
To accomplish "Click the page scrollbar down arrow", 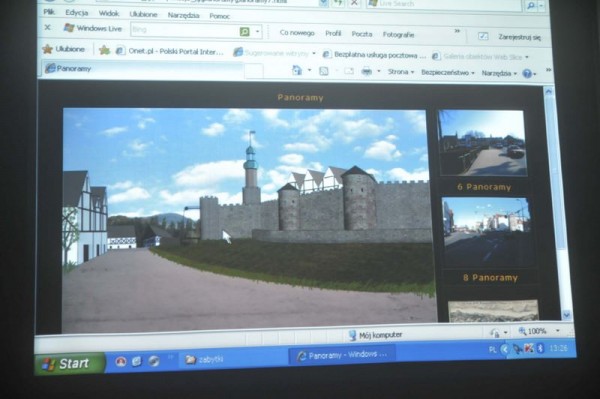I will click(566, 315).
